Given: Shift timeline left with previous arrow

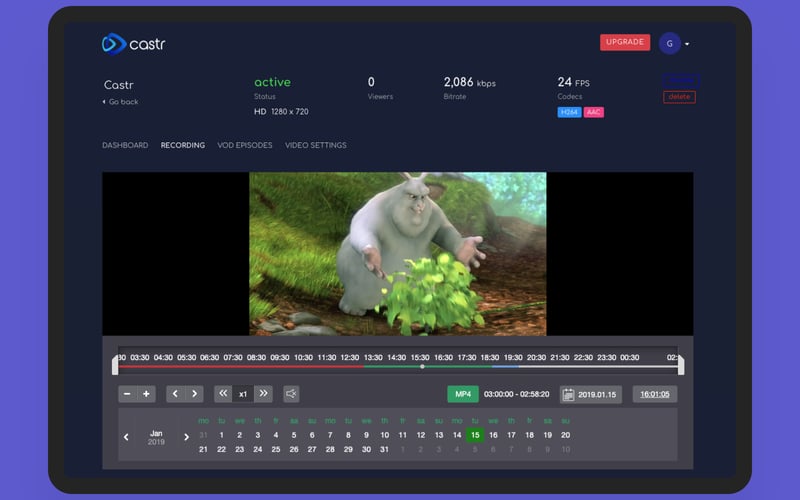Looking at the screenshot, I should click(x=176, y=394).
